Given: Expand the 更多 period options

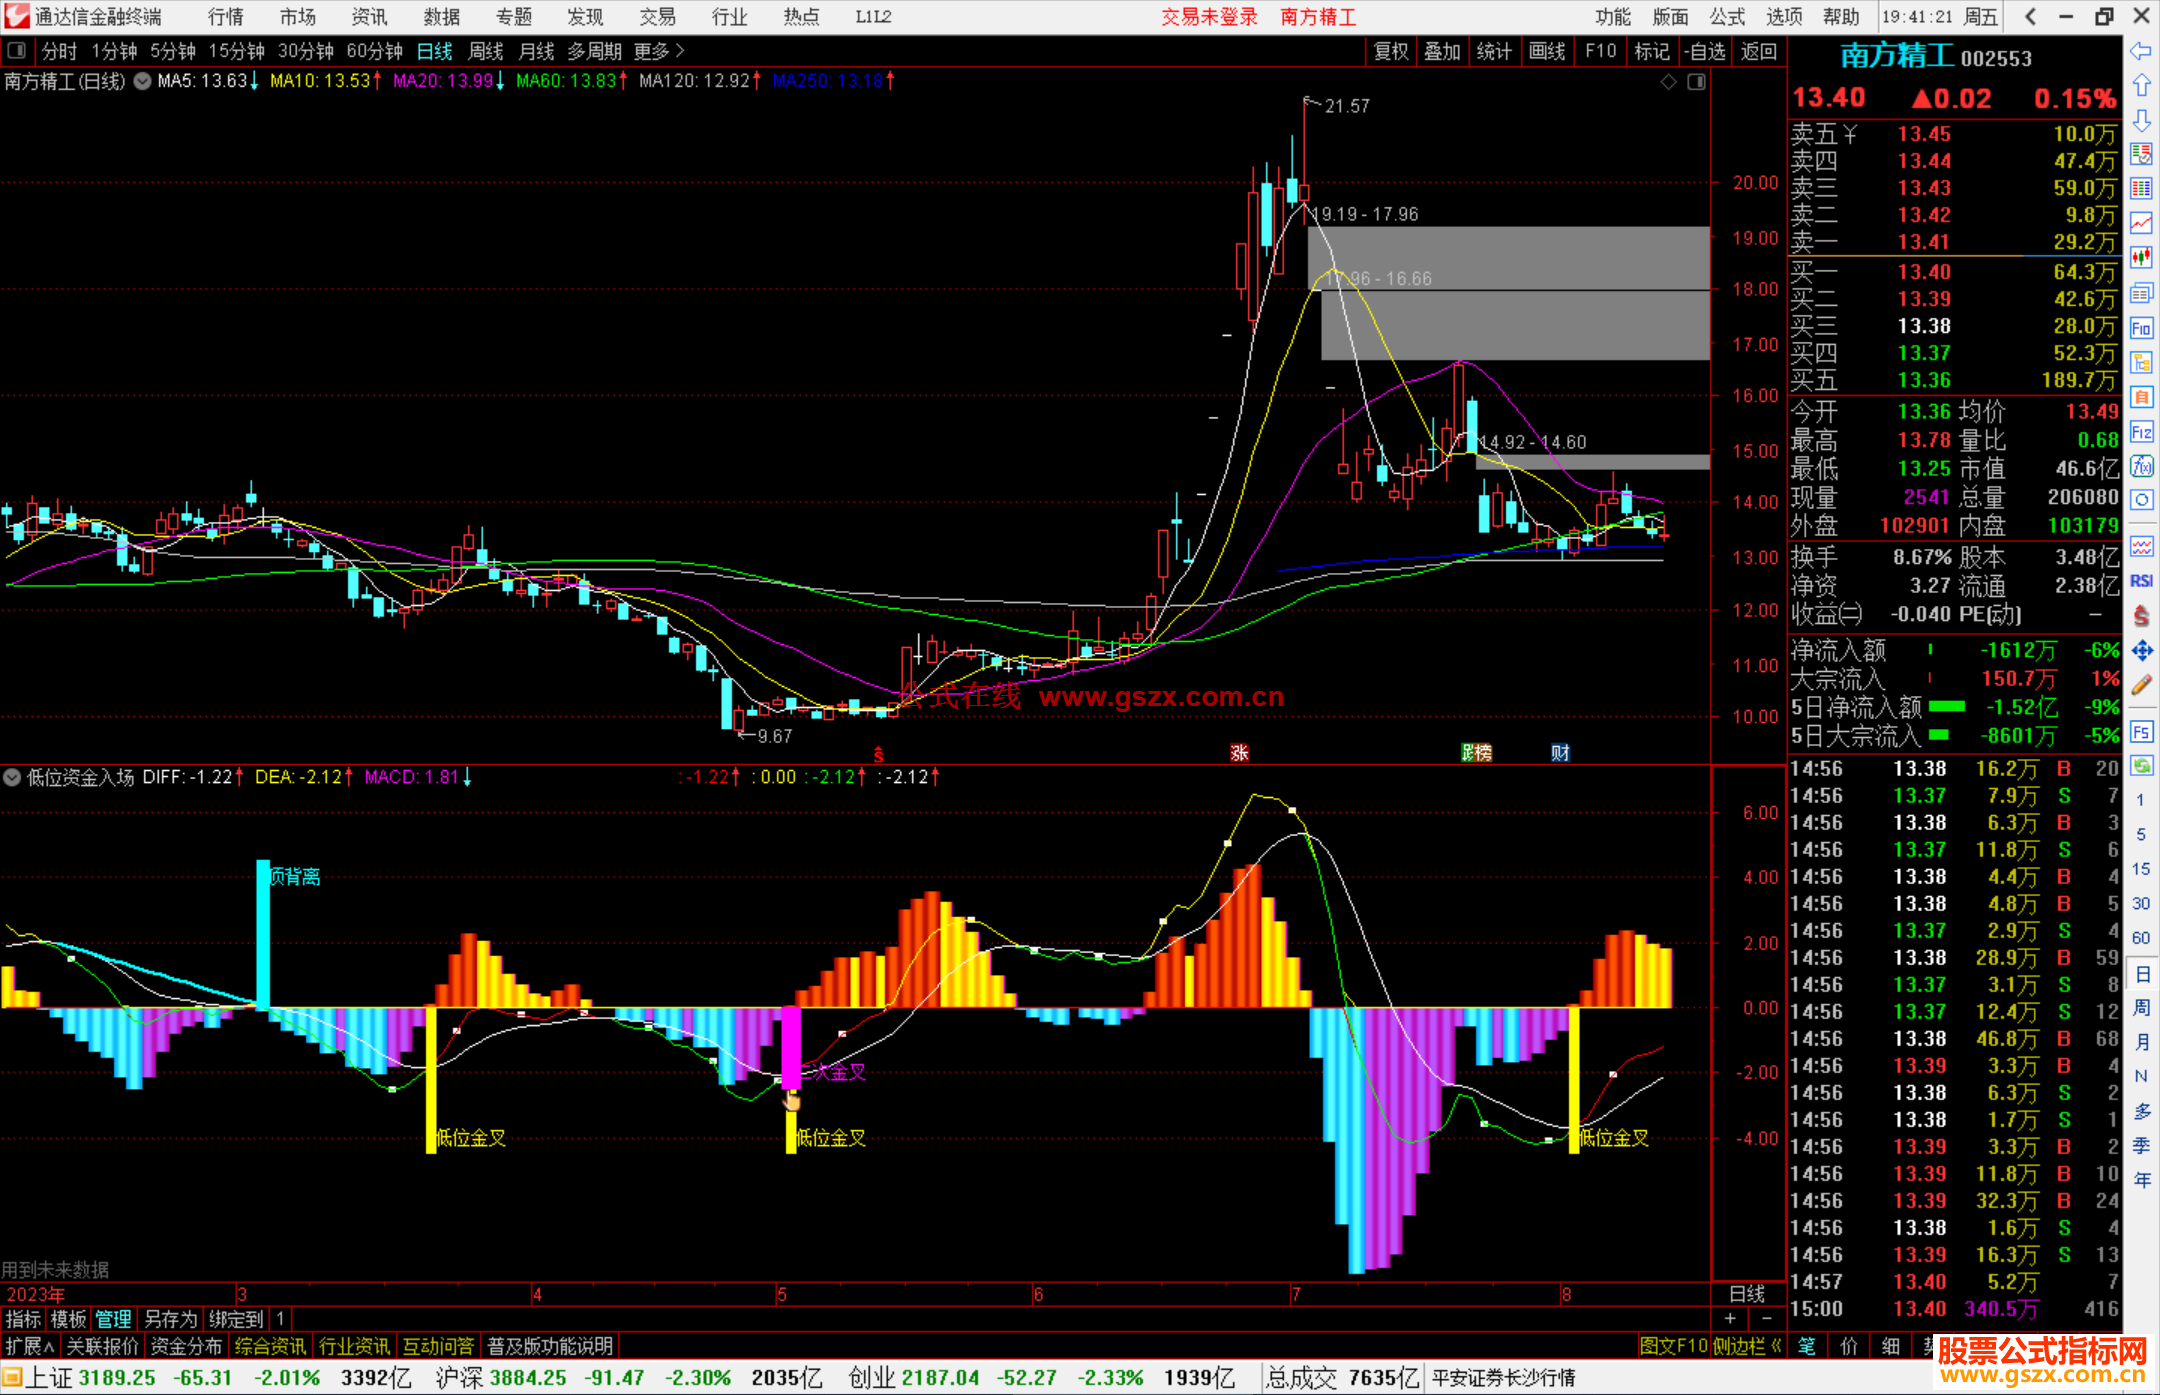Looking at the screenshot, I should point(659,51).
